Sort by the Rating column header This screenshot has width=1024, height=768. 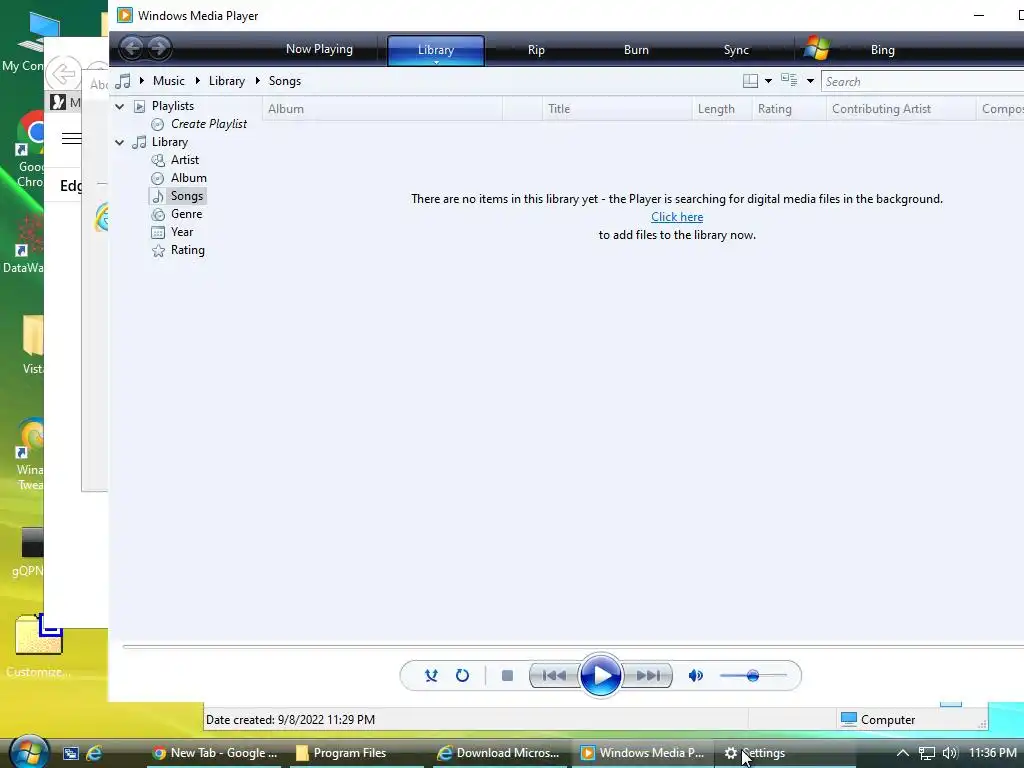pyautogui.click(x=789, y=109)
